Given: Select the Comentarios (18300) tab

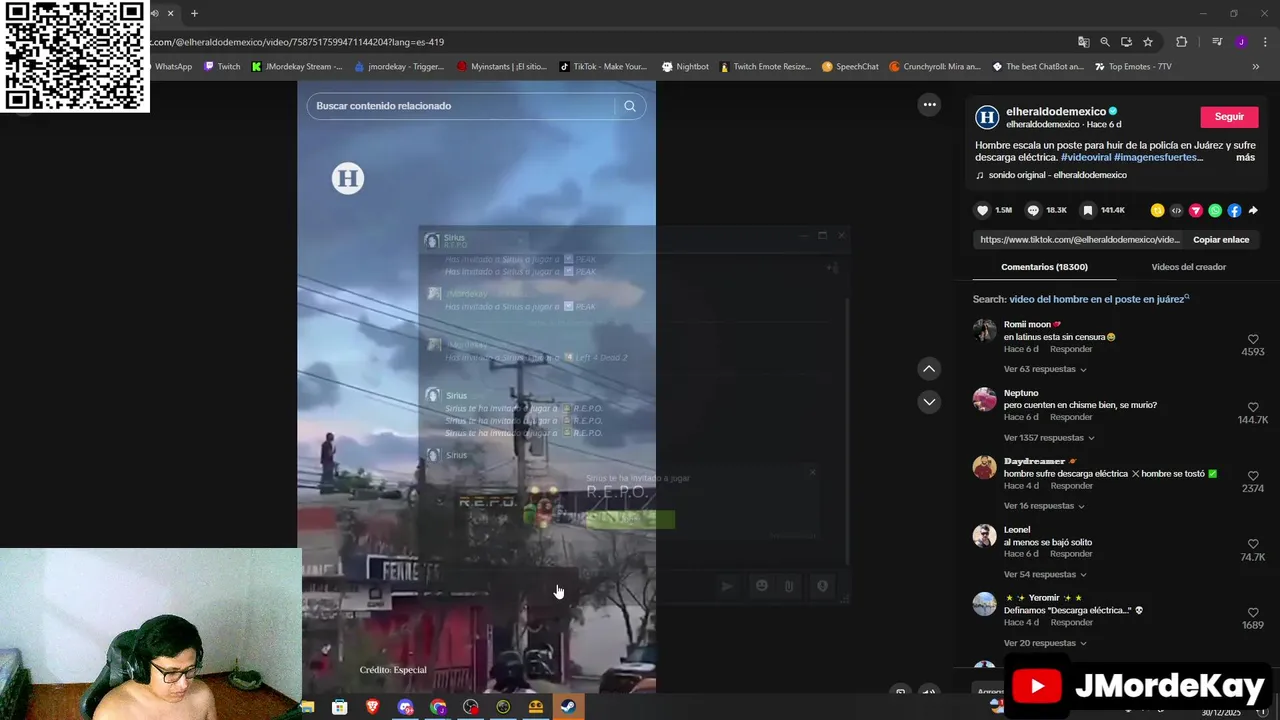Looking at the screenshot, I should [1044, 267].
